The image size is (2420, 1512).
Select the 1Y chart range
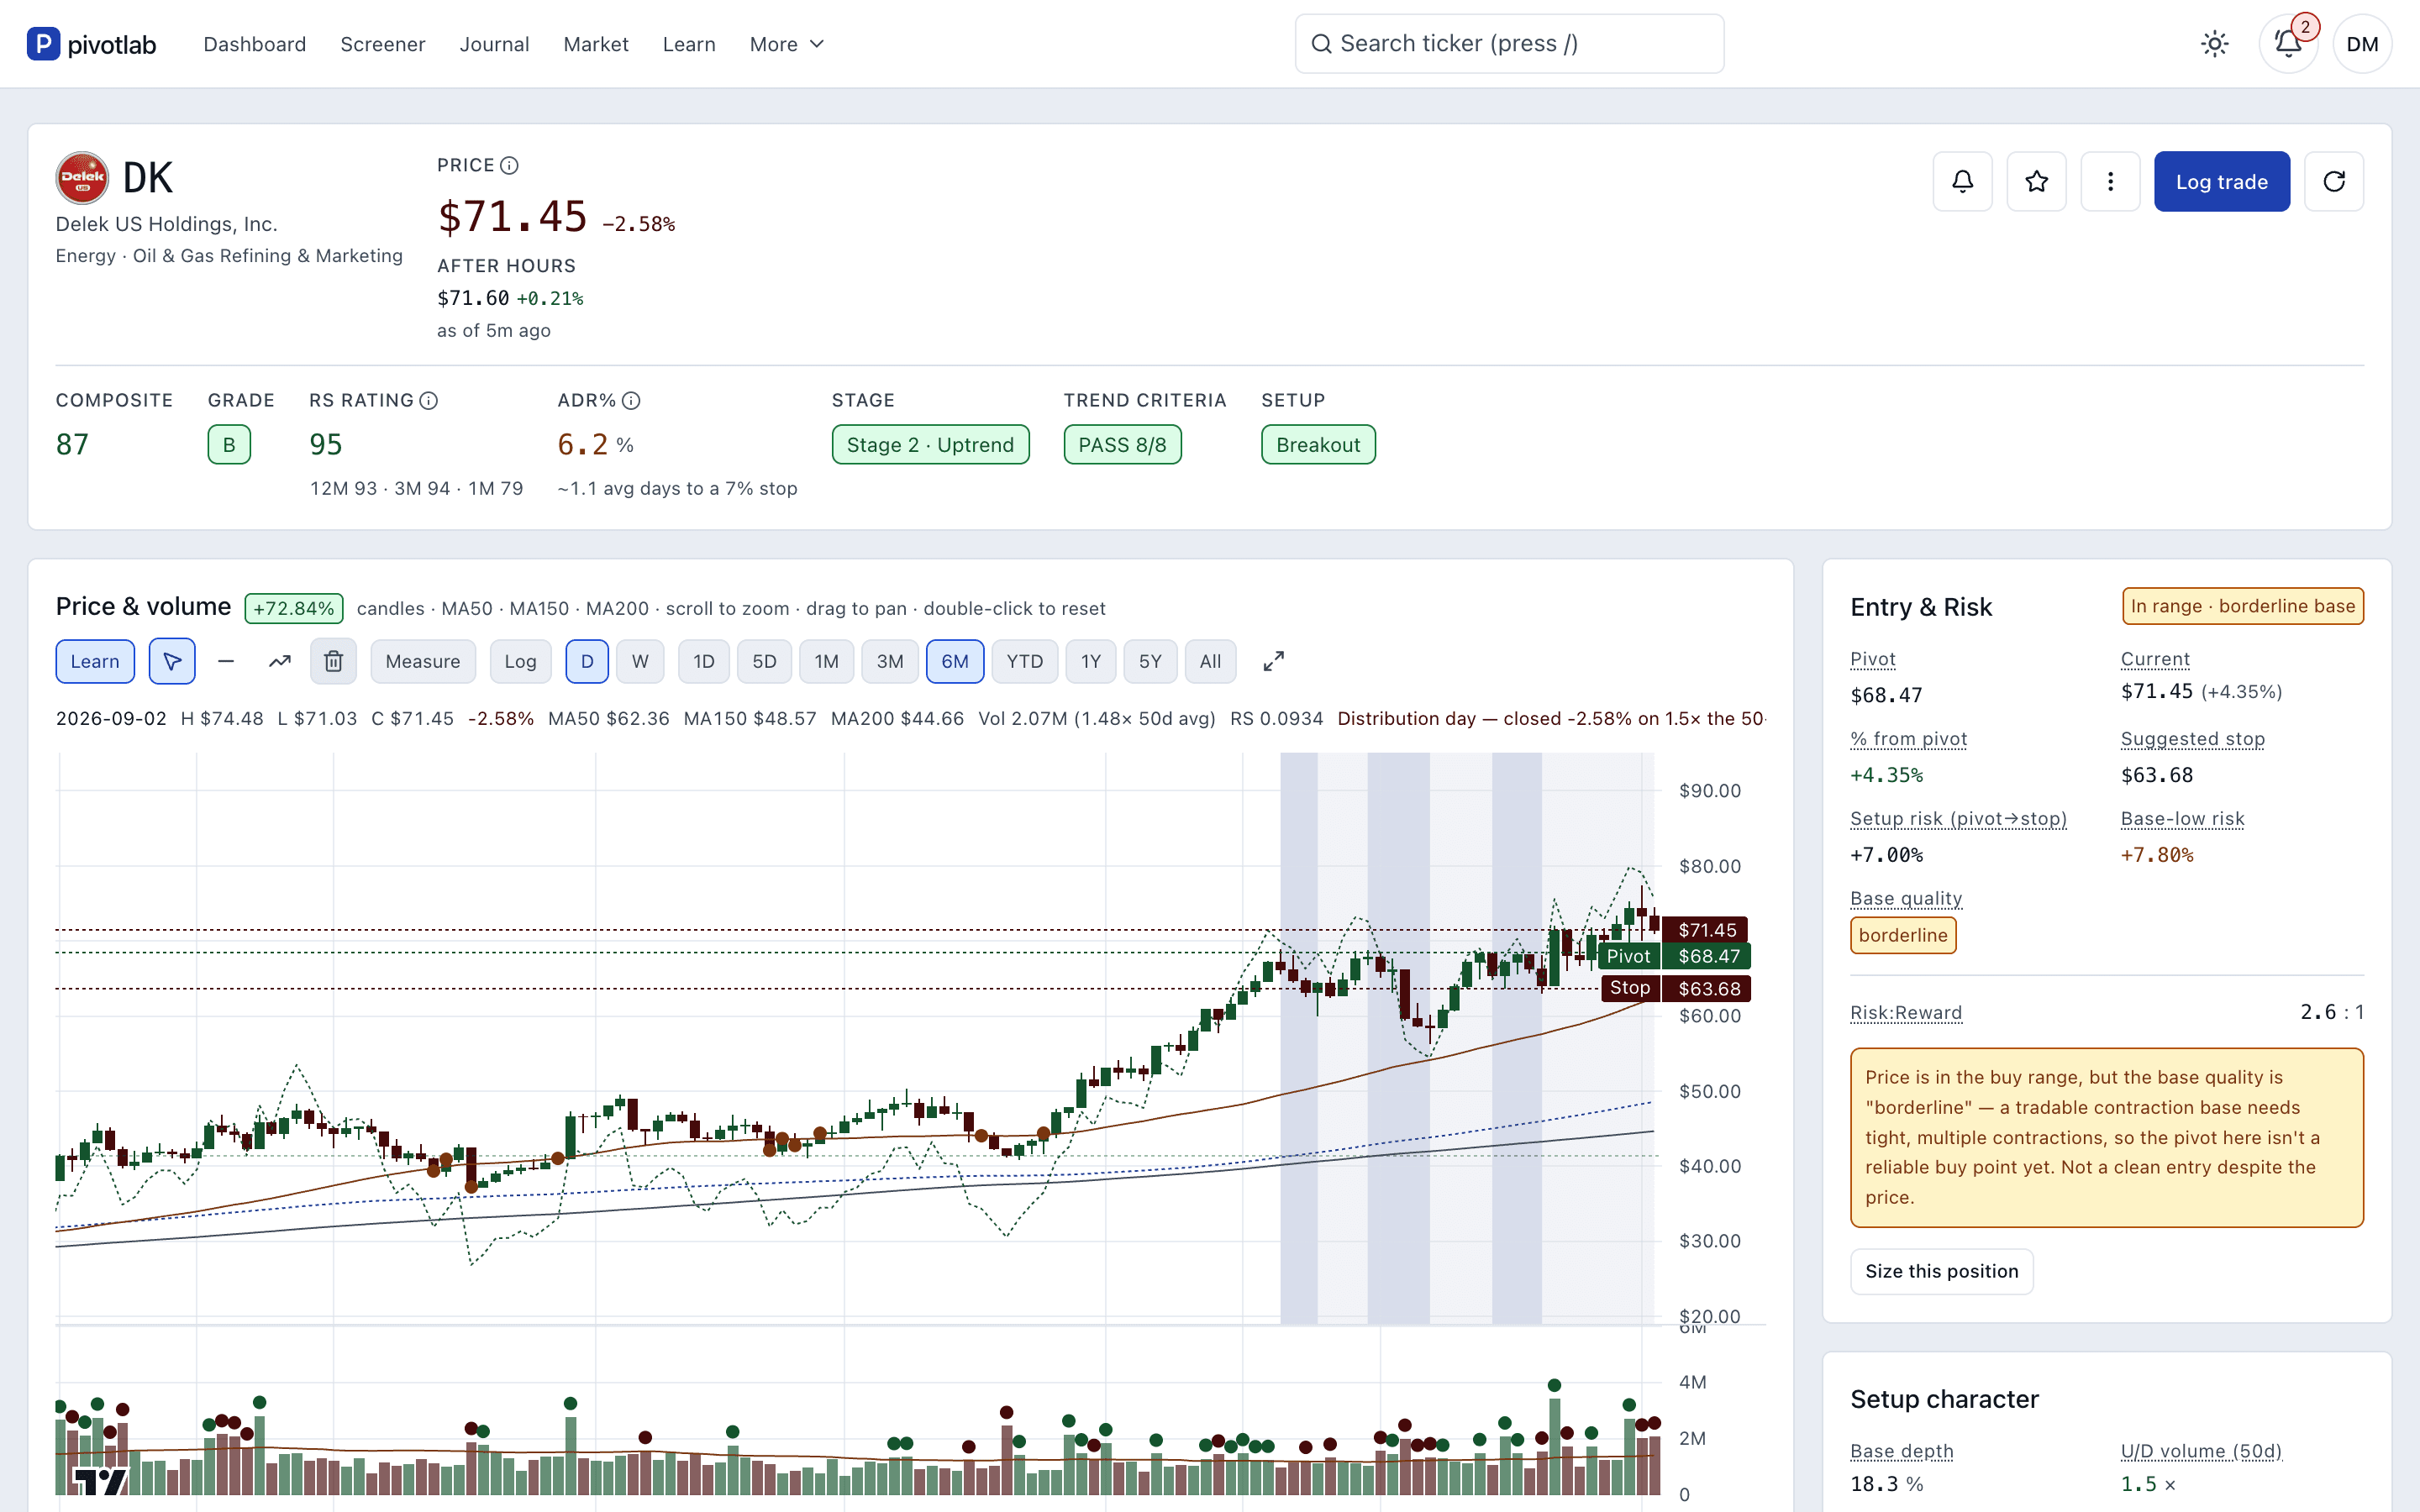tap(1091, 661)
